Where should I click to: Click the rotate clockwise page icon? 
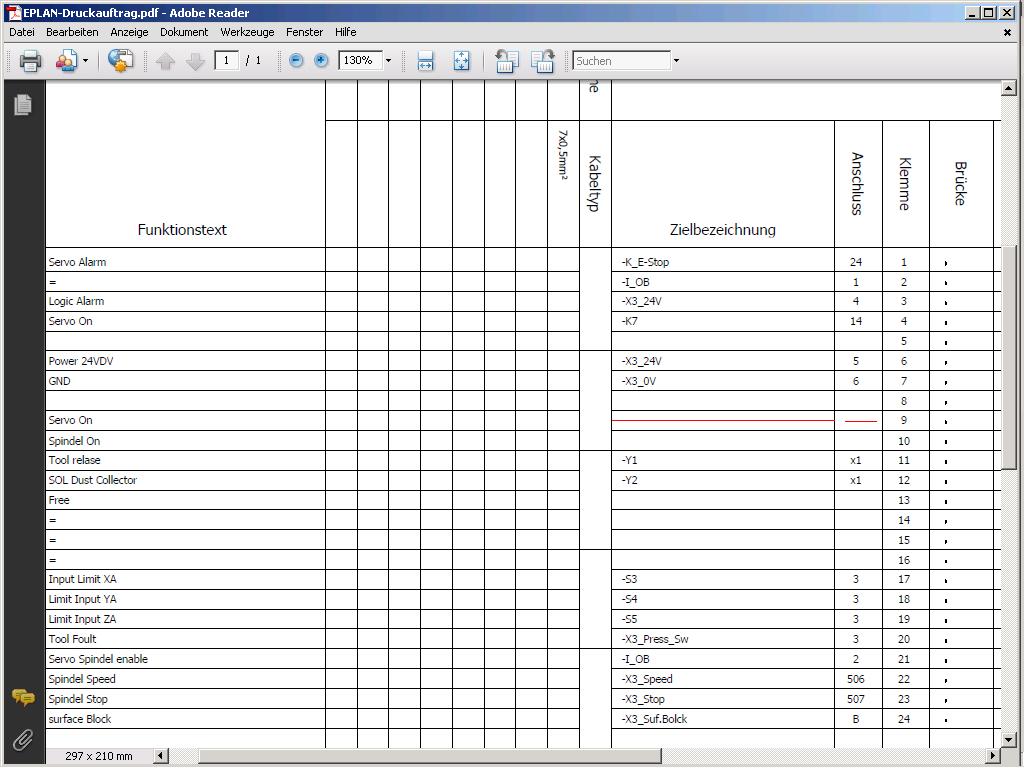(x=542, y=61)
